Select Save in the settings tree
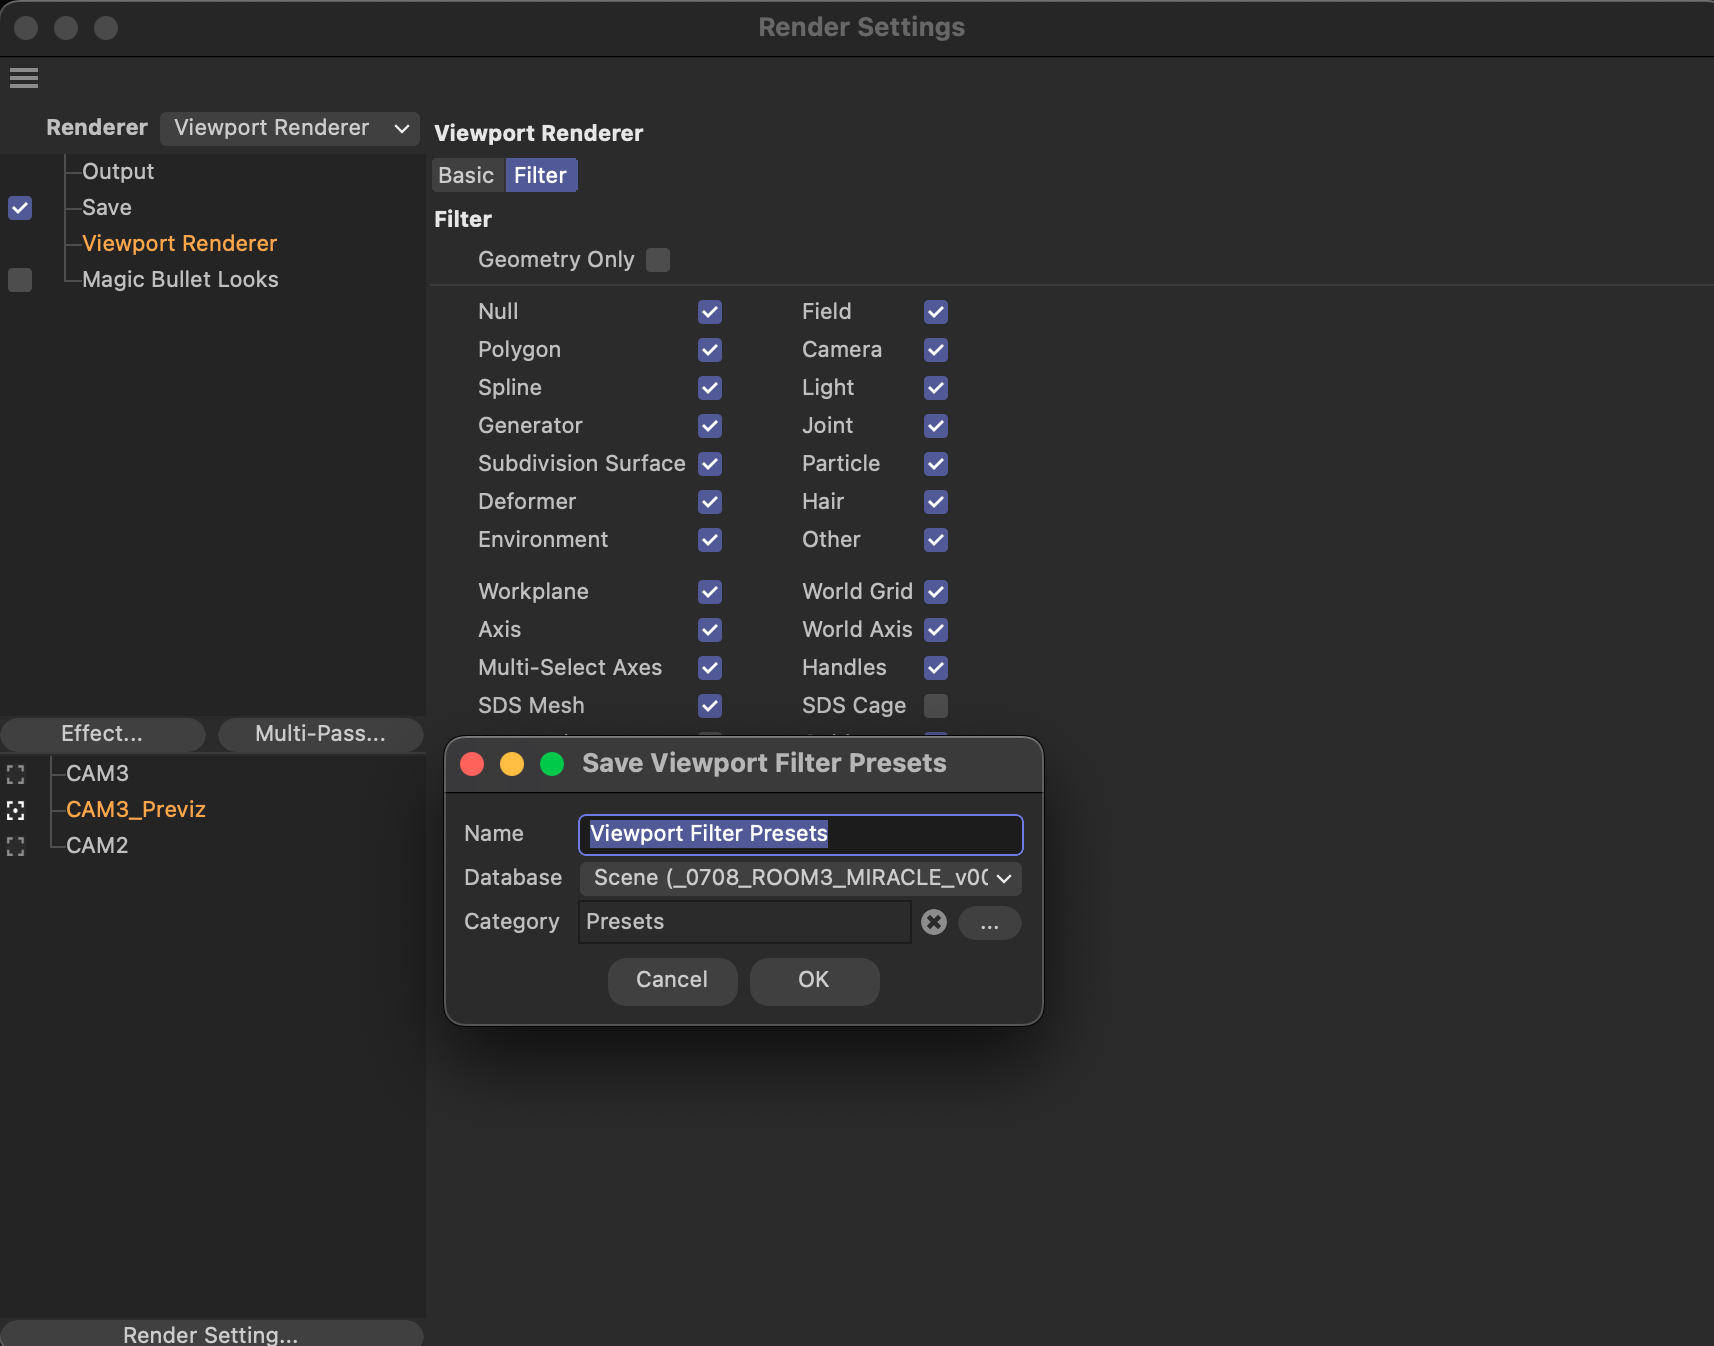 107,208
